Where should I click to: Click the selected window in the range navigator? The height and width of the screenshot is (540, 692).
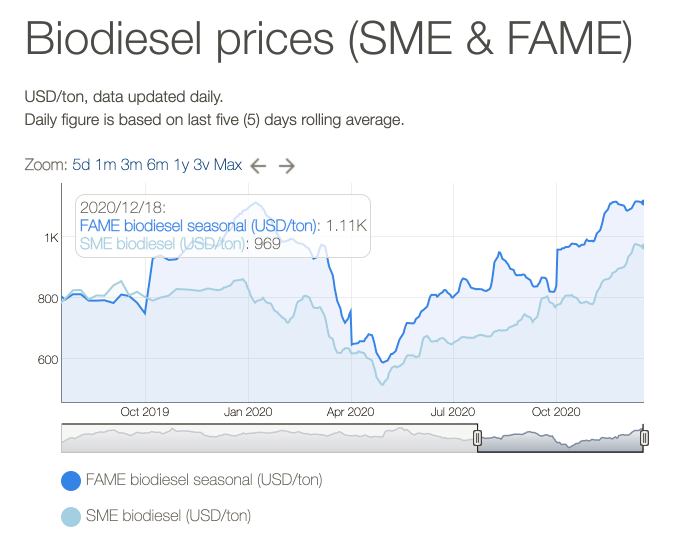tap(560, 438)
